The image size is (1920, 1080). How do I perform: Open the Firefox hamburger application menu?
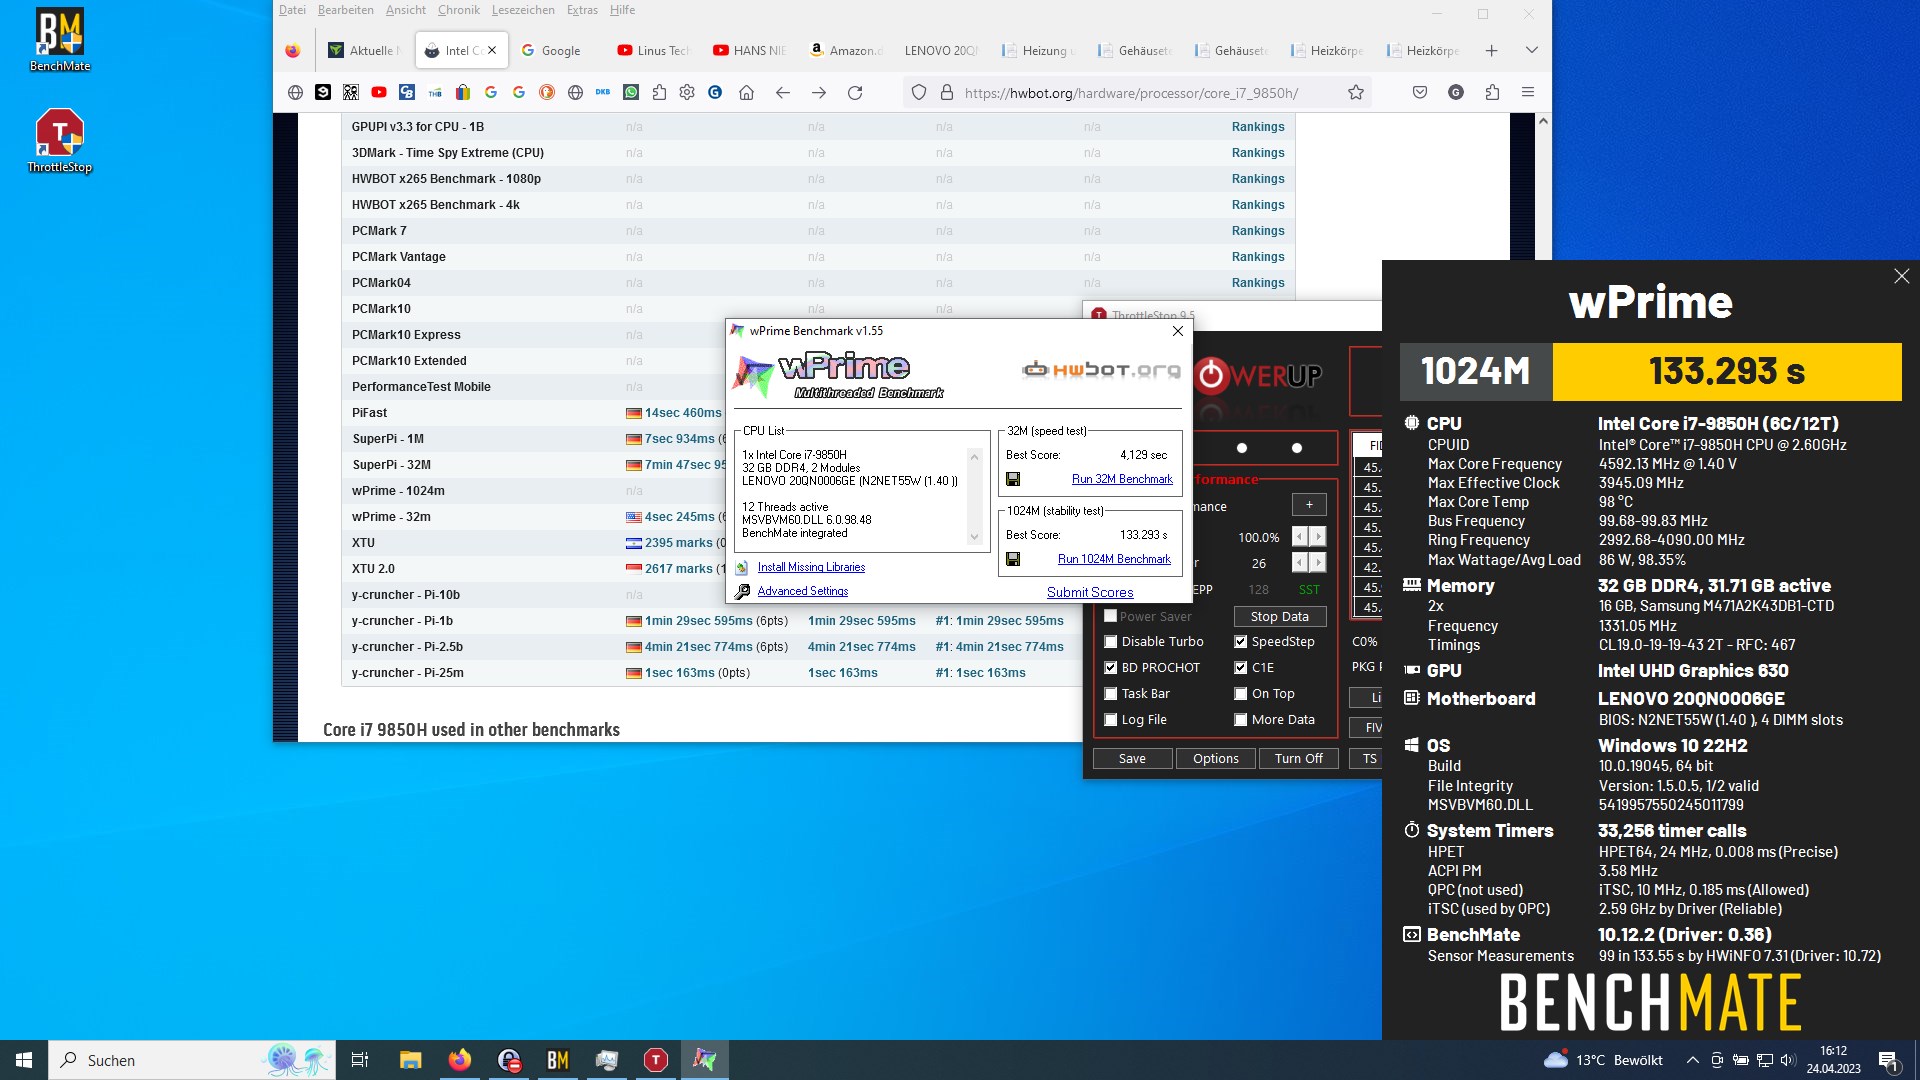click(x=1528, y=92)
